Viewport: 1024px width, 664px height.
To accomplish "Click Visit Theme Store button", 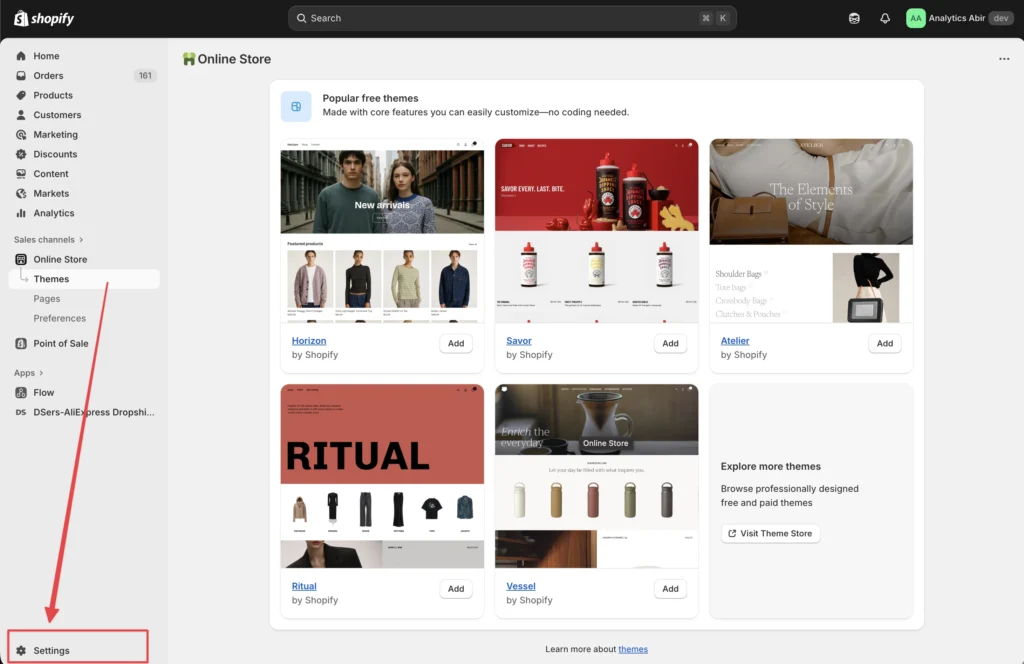I will (771, 533).
